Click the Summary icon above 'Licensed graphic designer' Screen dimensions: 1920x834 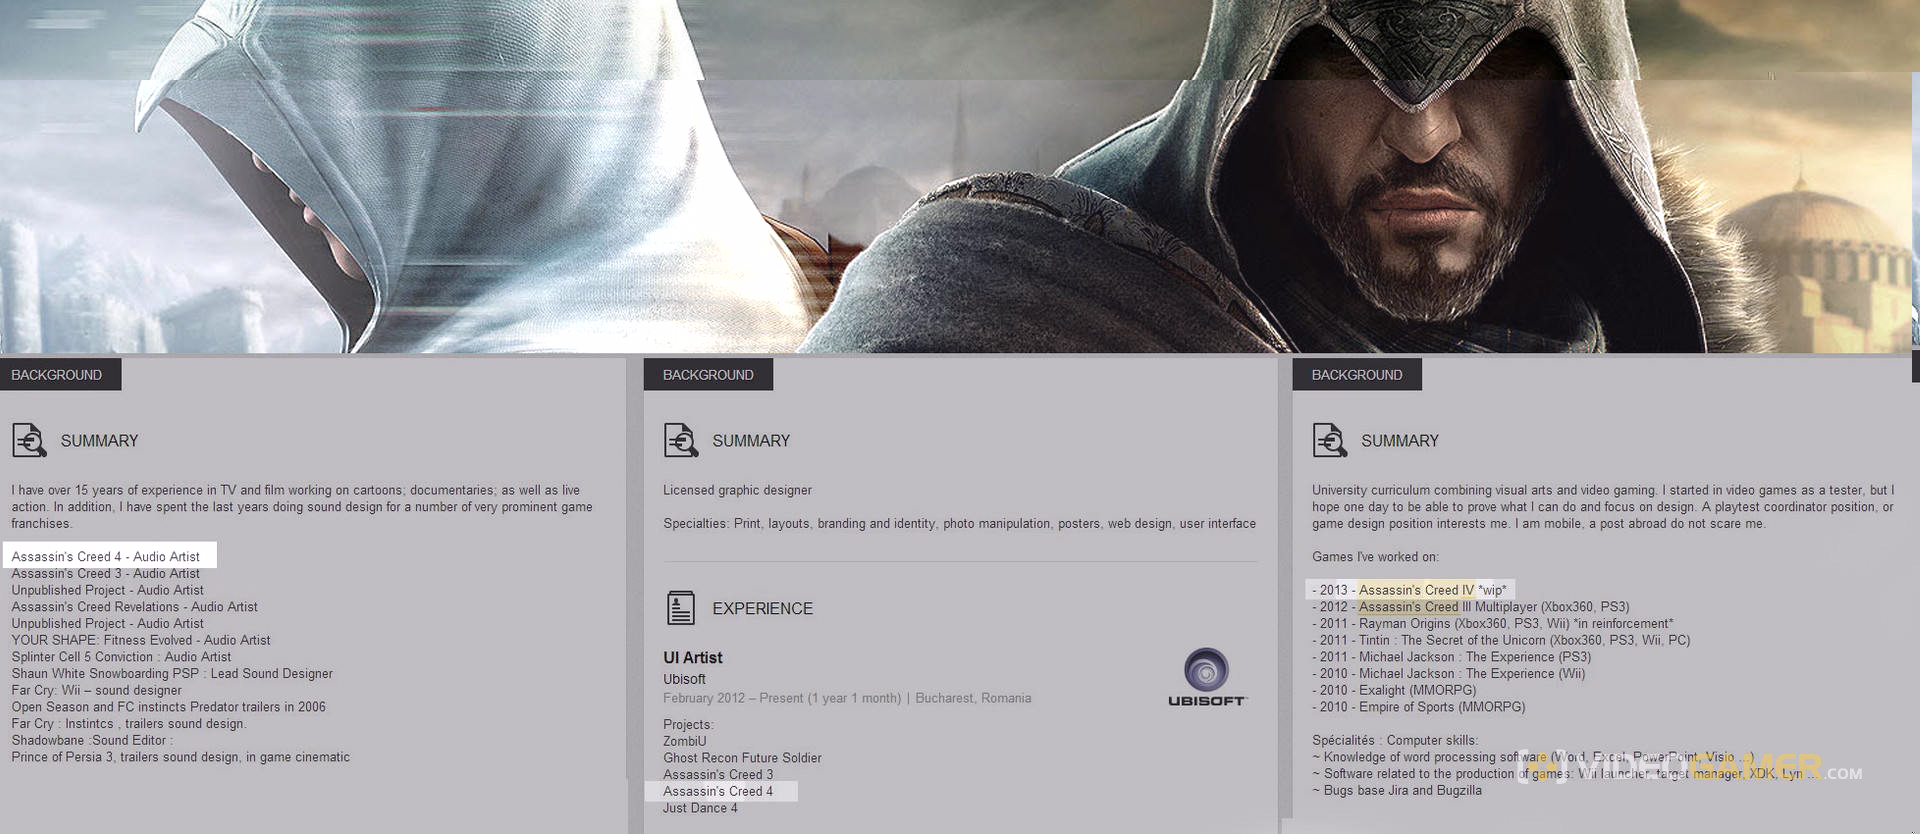point(681,440)
